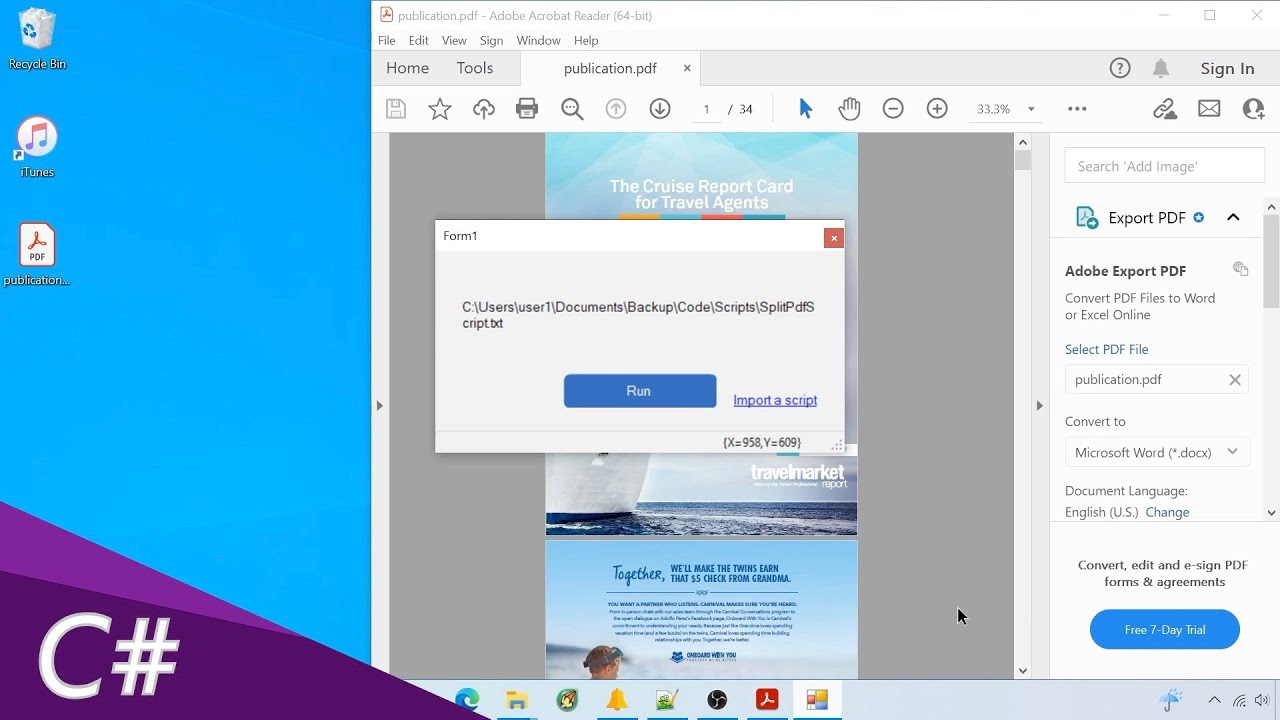Select publication PDF file on desktop

(37, 254)
